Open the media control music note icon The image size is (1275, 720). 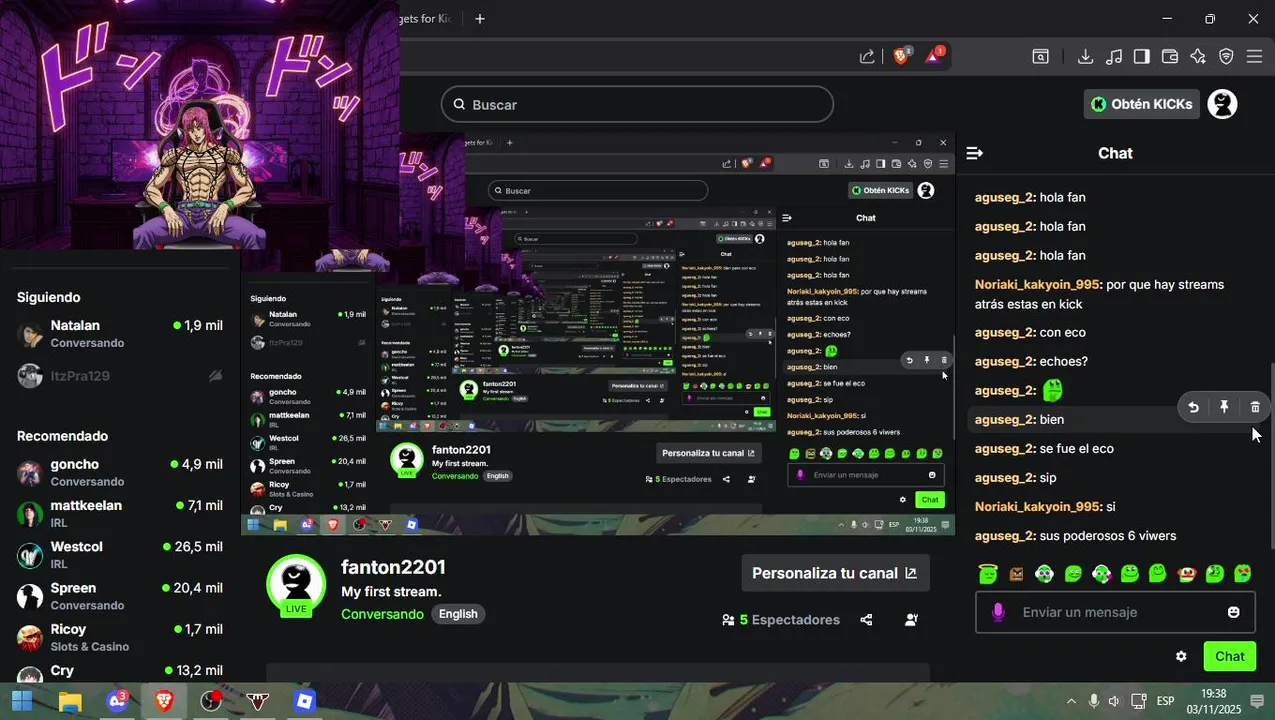1114,57
